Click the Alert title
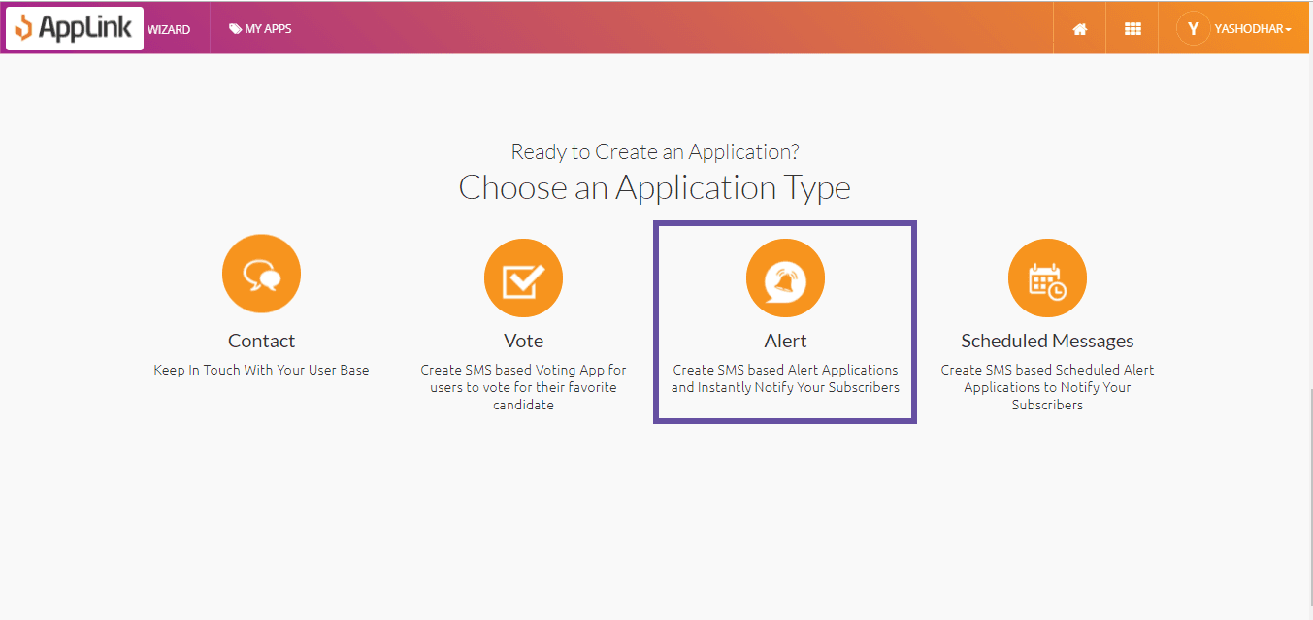Screen dimensions: 1313x620 pyautogui.click(x=785, y=341)
